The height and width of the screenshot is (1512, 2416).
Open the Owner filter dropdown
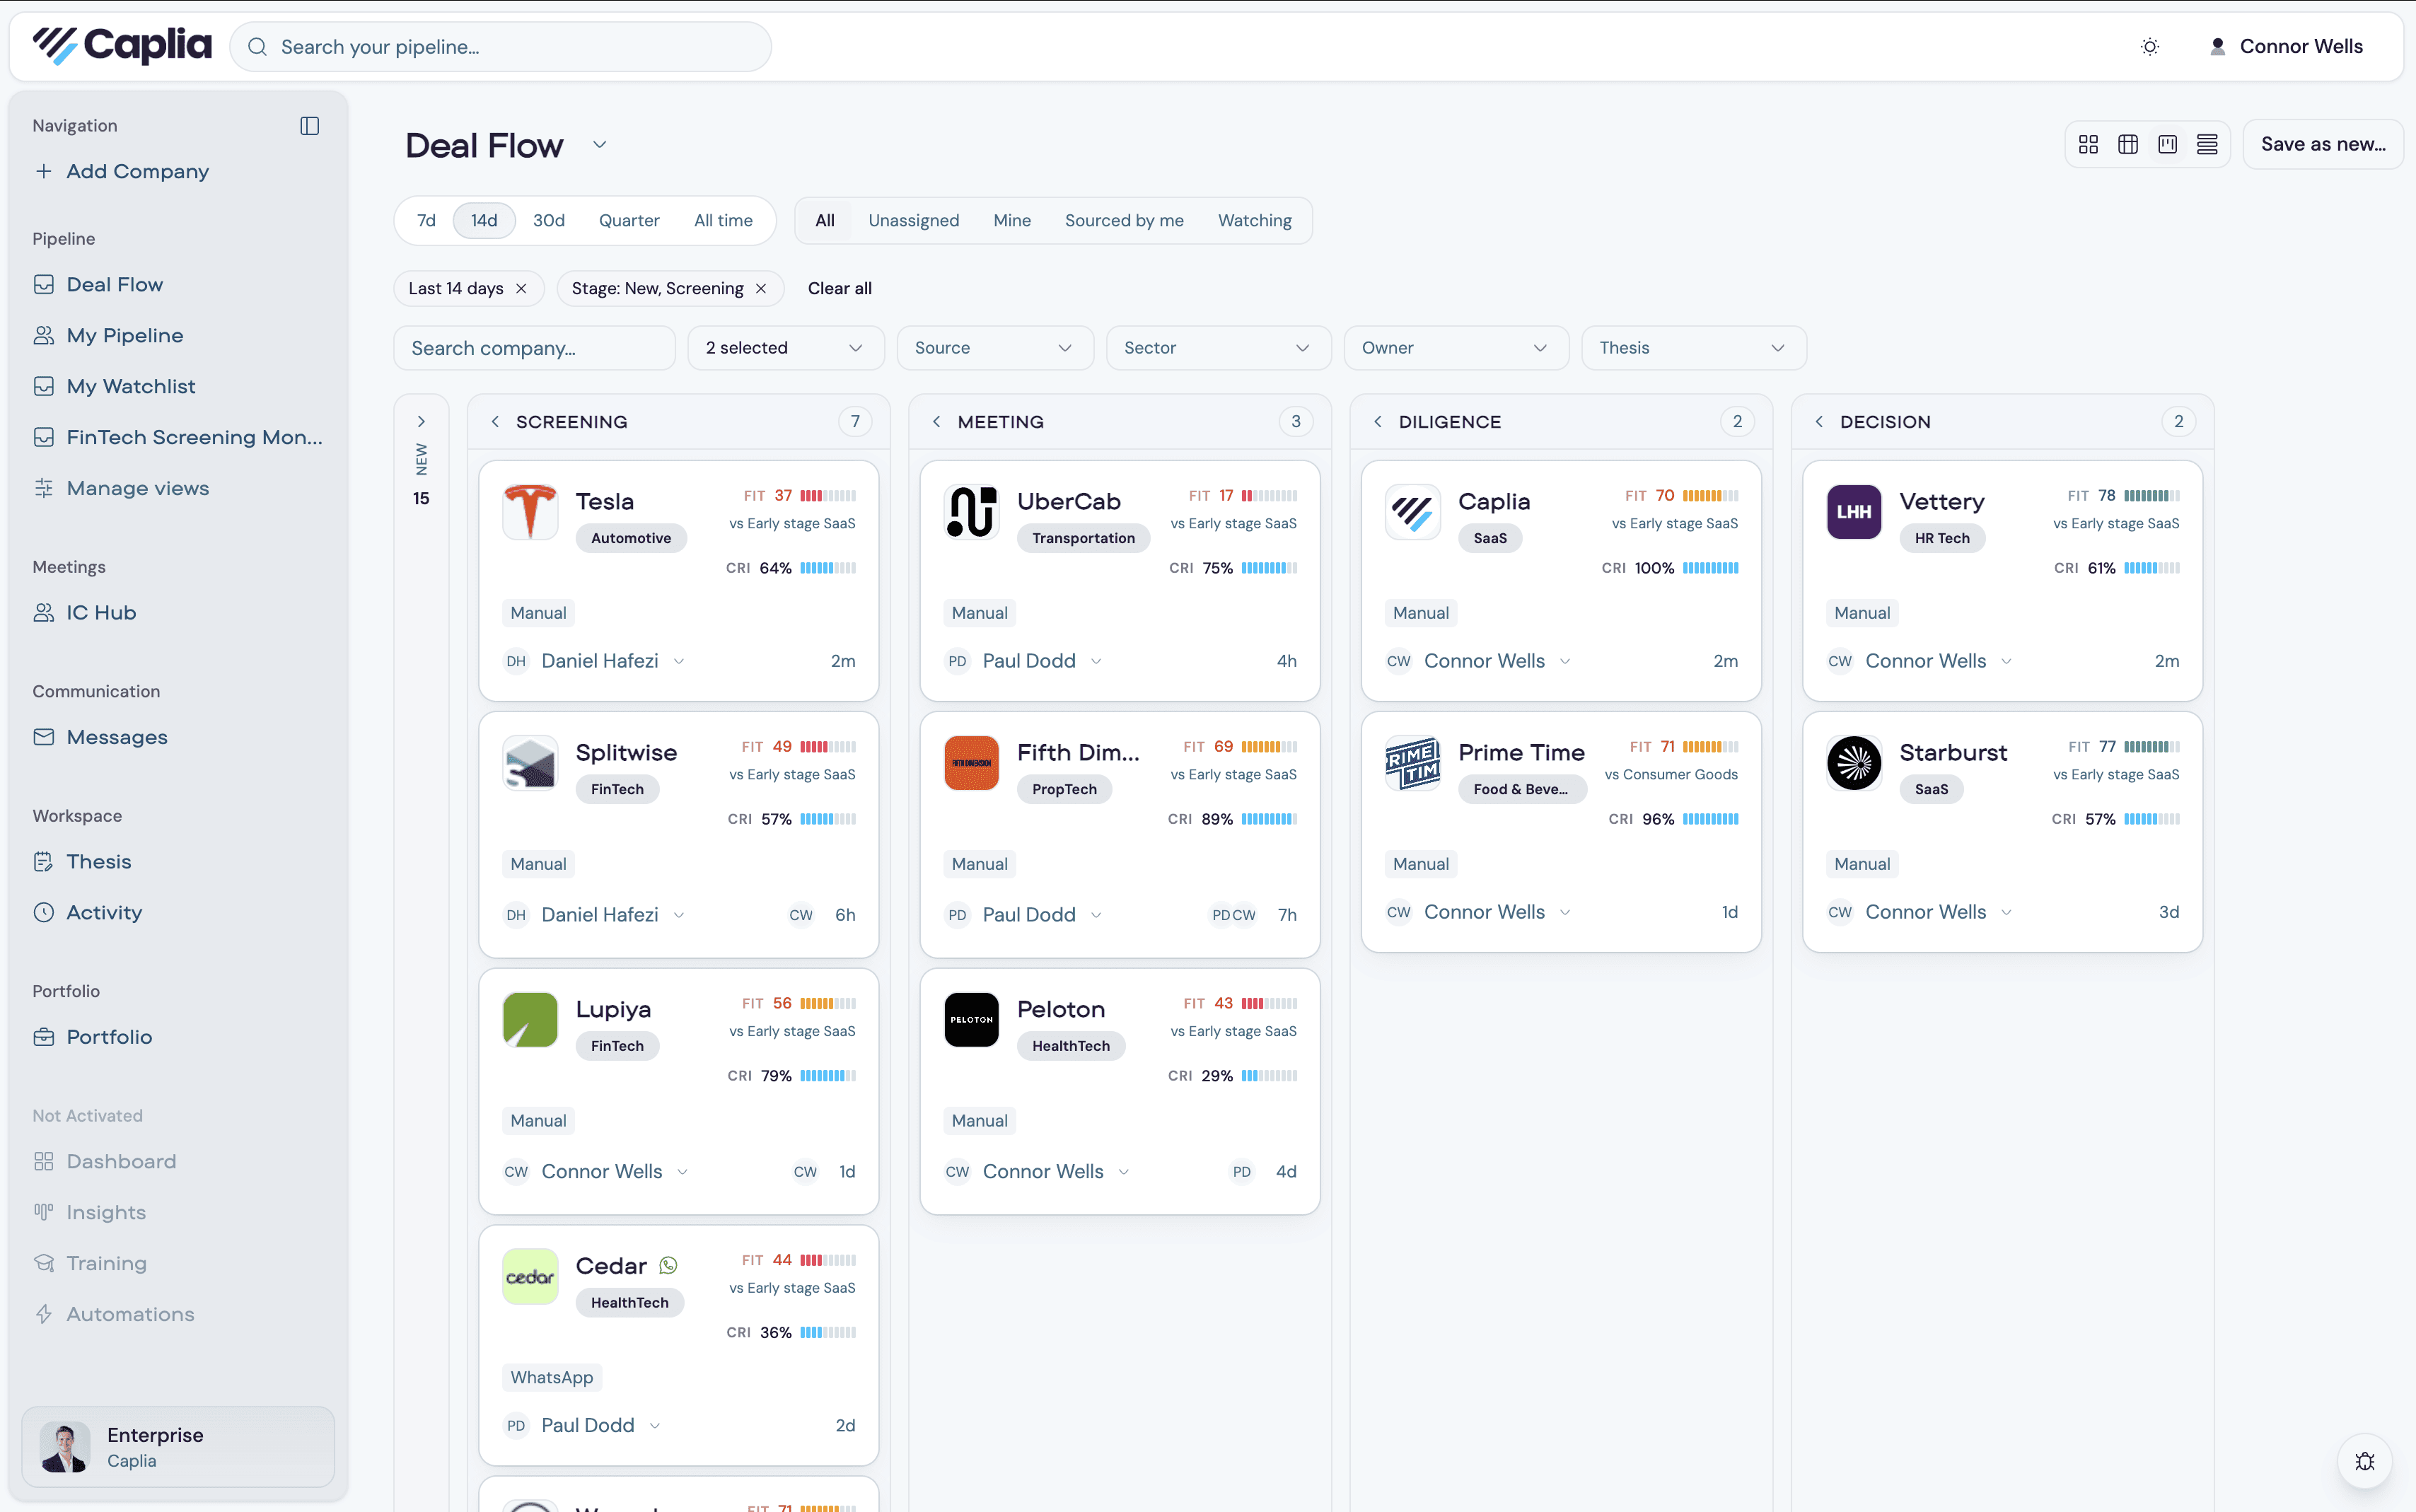coord(1456,348)
